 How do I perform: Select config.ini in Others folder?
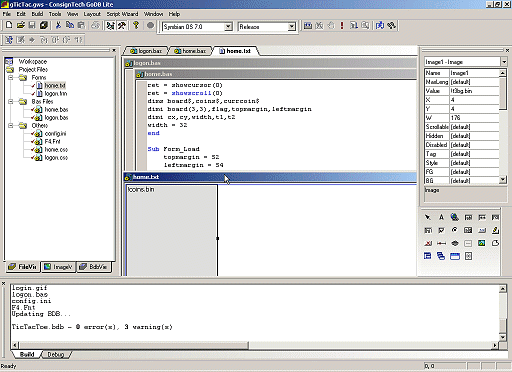(55, 134)
